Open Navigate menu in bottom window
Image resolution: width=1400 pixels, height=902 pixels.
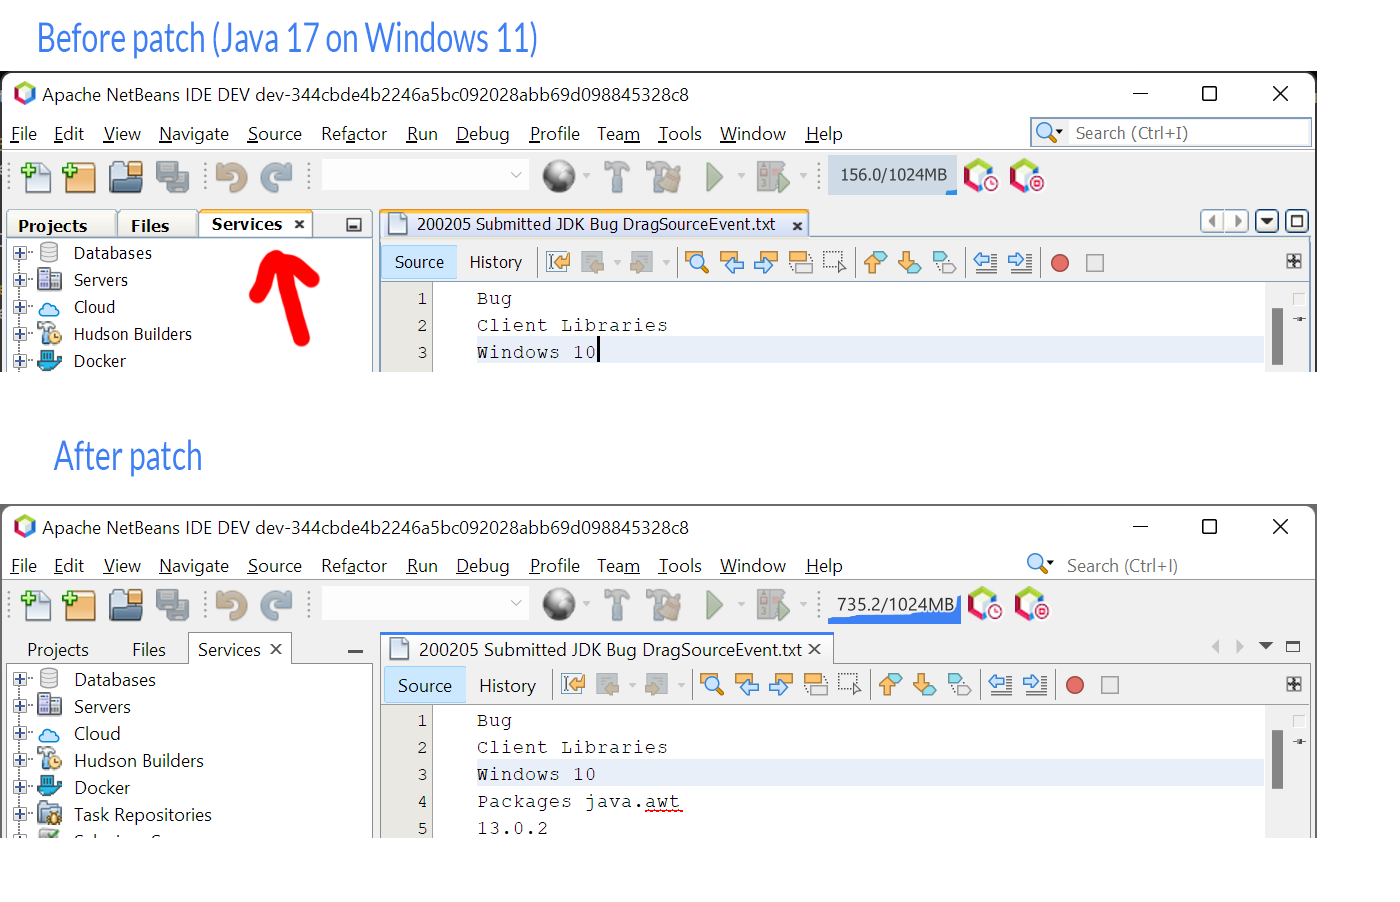point(194,566)
